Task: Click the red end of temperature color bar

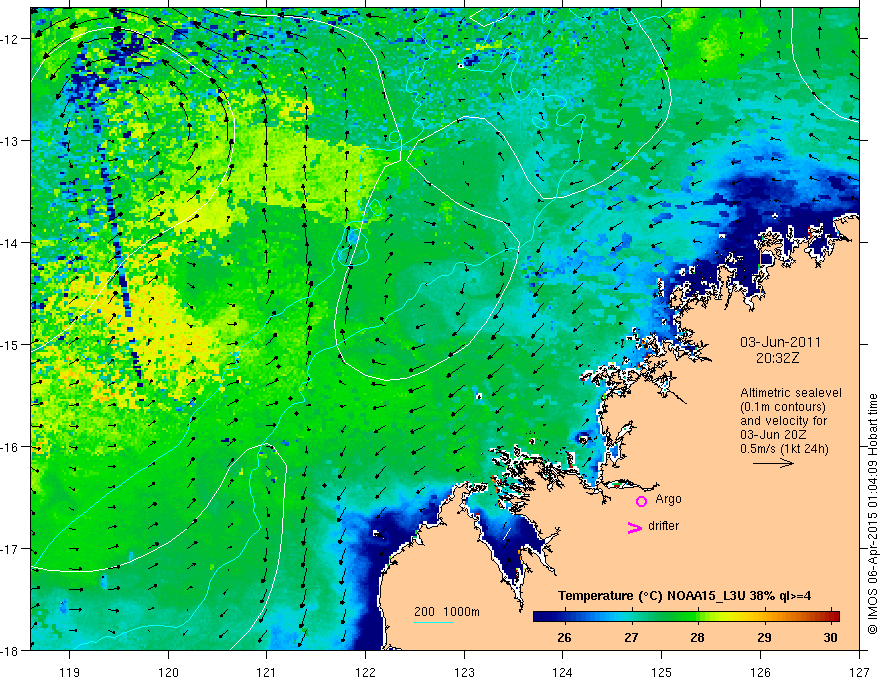Action: (x=833, y=617)
